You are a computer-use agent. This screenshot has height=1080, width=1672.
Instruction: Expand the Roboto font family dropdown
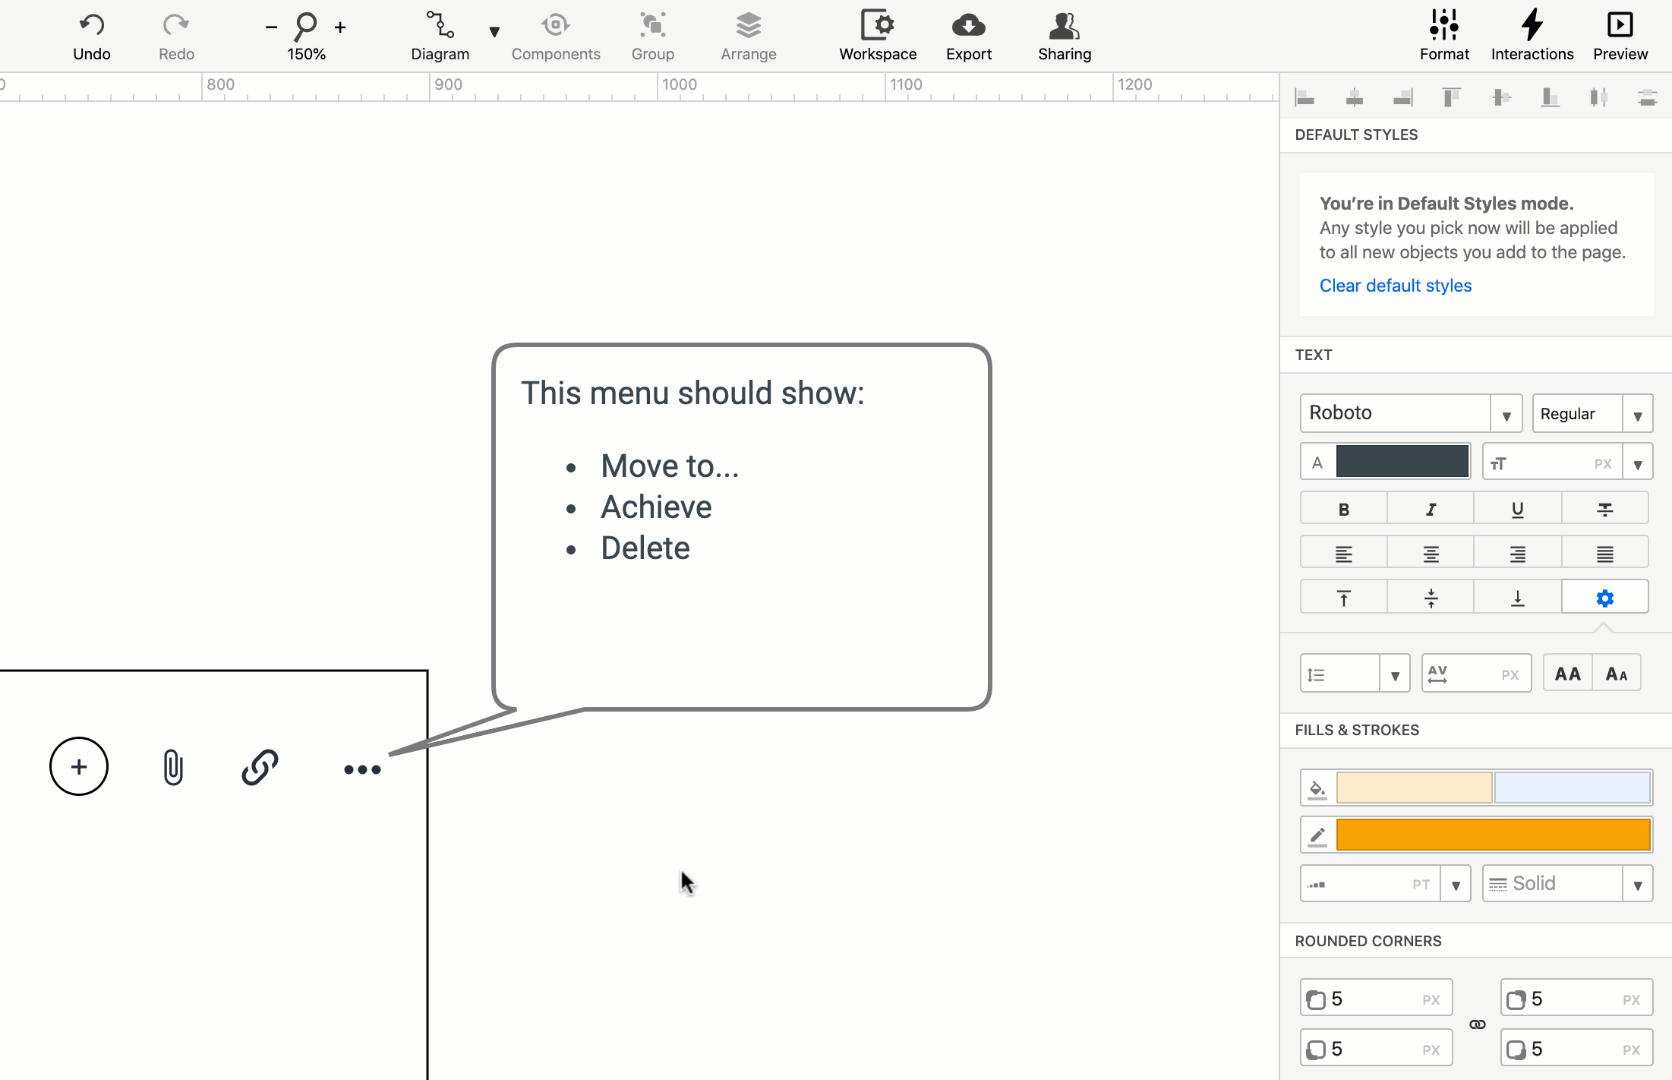(x=1506, y=414)
